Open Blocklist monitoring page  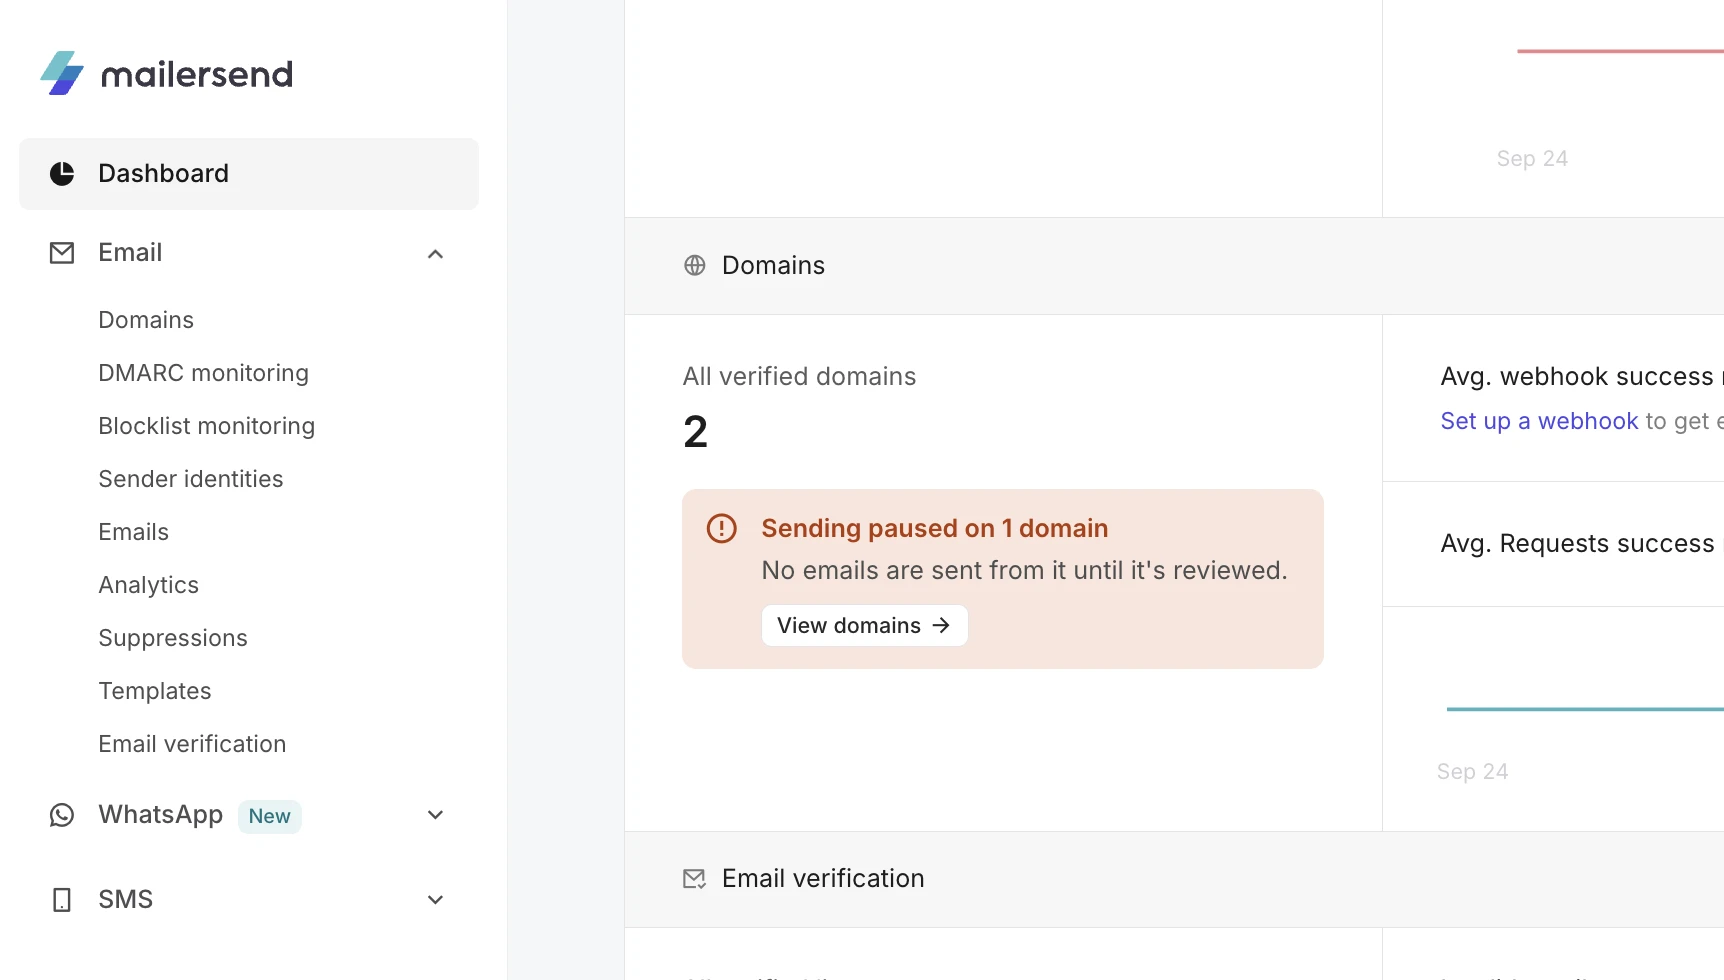pyautogui.click(x=206, y=426)
